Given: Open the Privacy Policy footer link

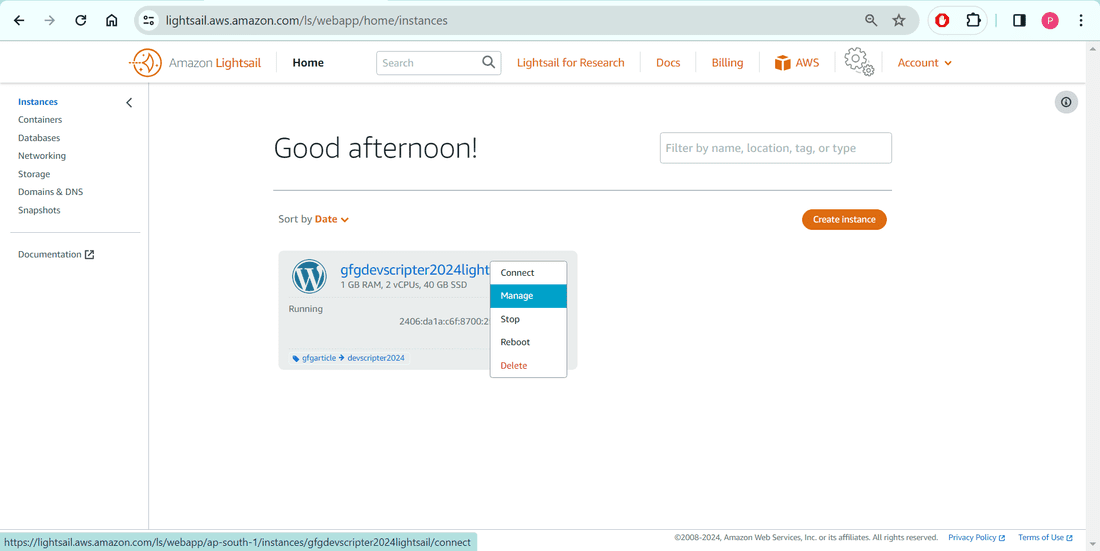Looking at the screenshot, I should click(x=977, y=538).
